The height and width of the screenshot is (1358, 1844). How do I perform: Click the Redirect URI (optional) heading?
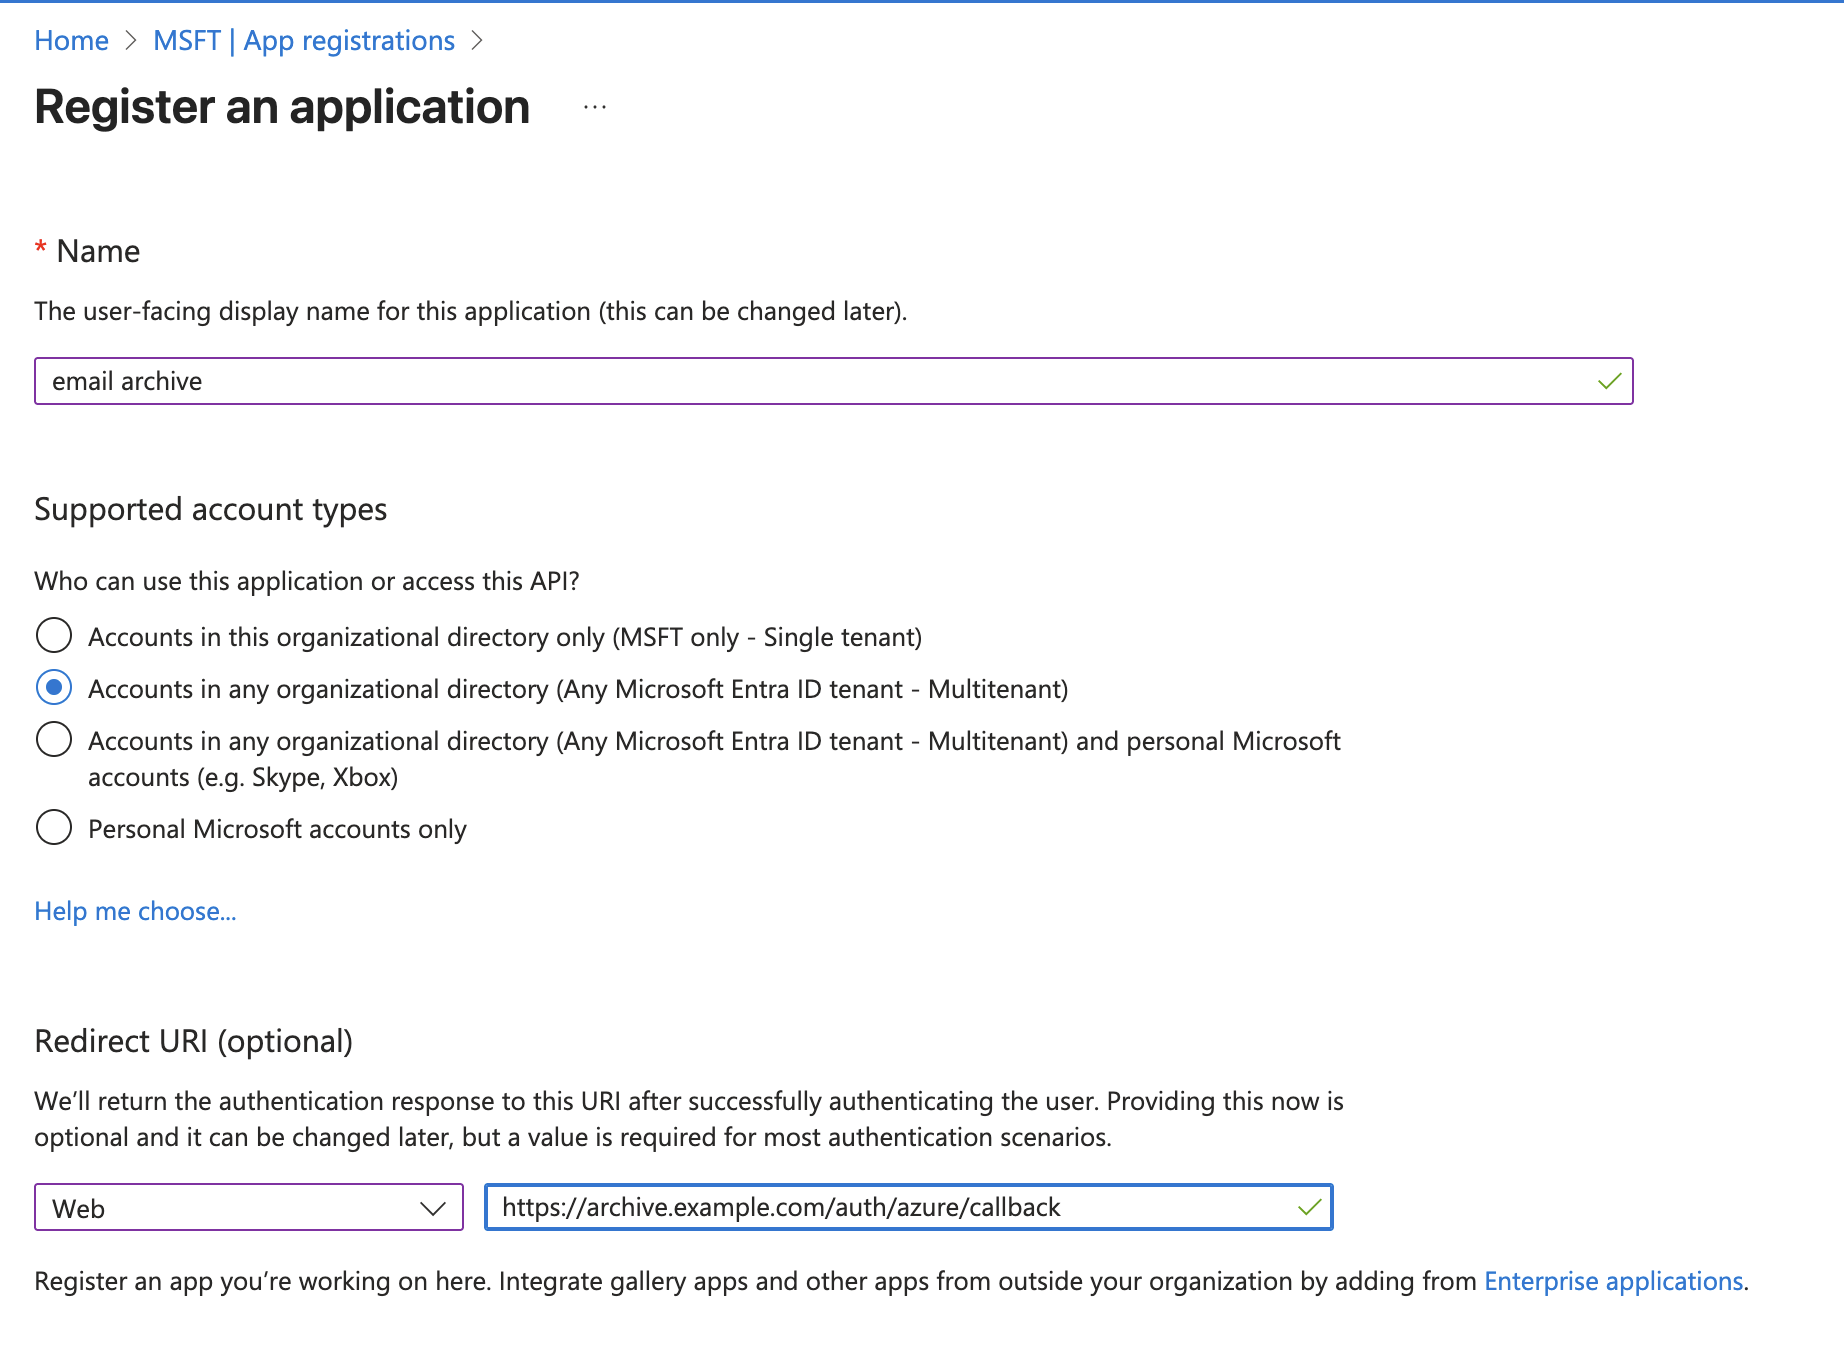click(193, 1041)
